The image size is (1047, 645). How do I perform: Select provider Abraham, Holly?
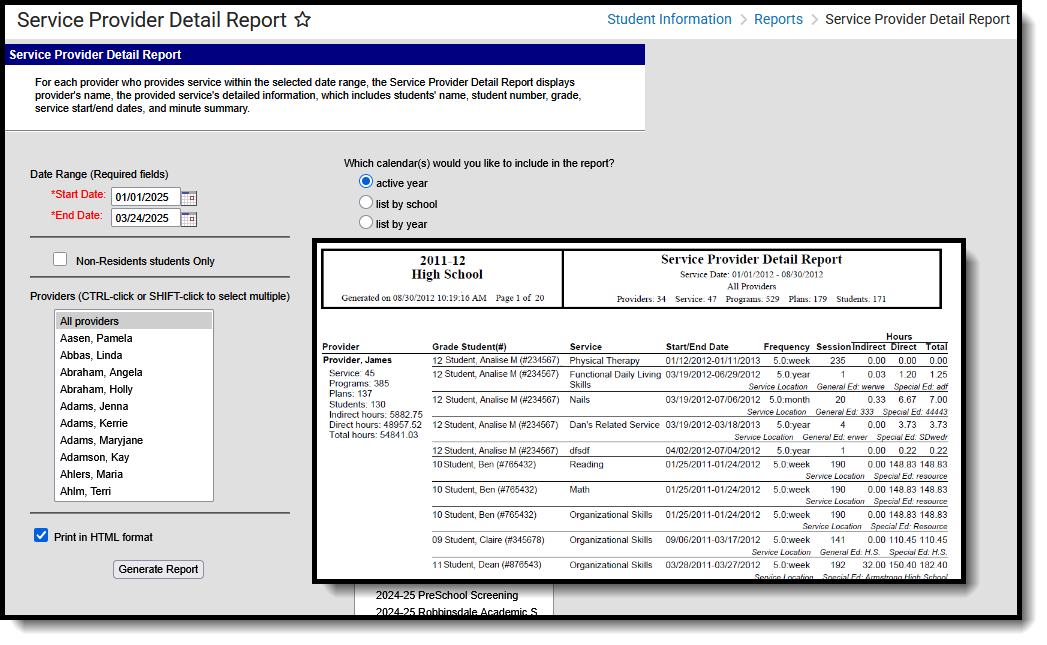(134, 389)
